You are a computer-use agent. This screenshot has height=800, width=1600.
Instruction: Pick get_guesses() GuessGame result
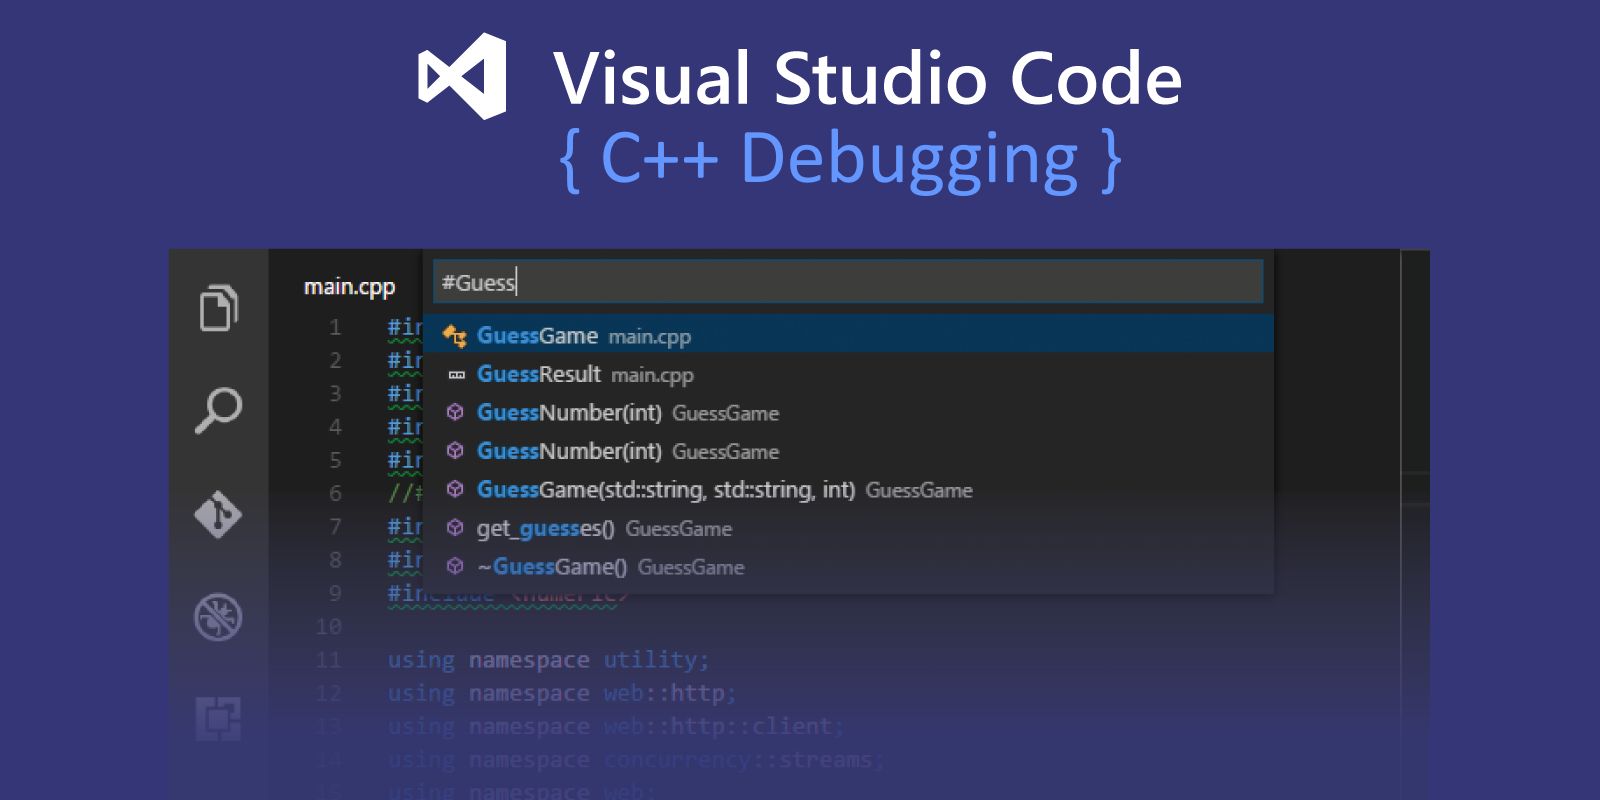[x=848, y=528]
